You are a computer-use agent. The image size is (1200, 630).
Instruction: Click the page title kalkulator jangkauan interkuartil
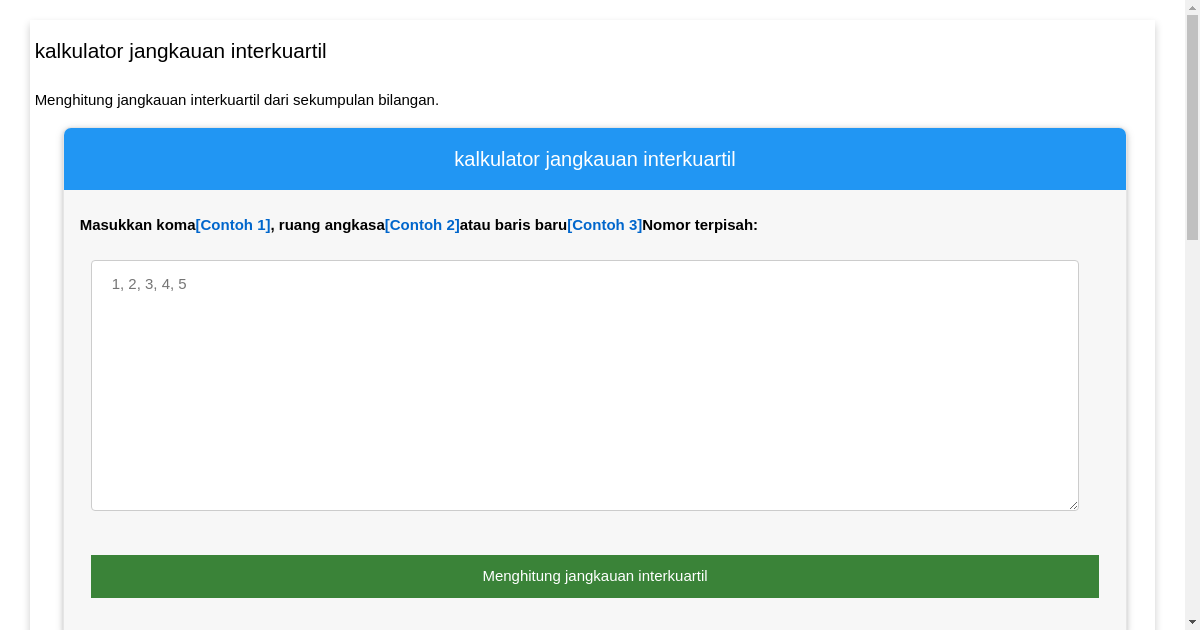[x=179, y=51]
